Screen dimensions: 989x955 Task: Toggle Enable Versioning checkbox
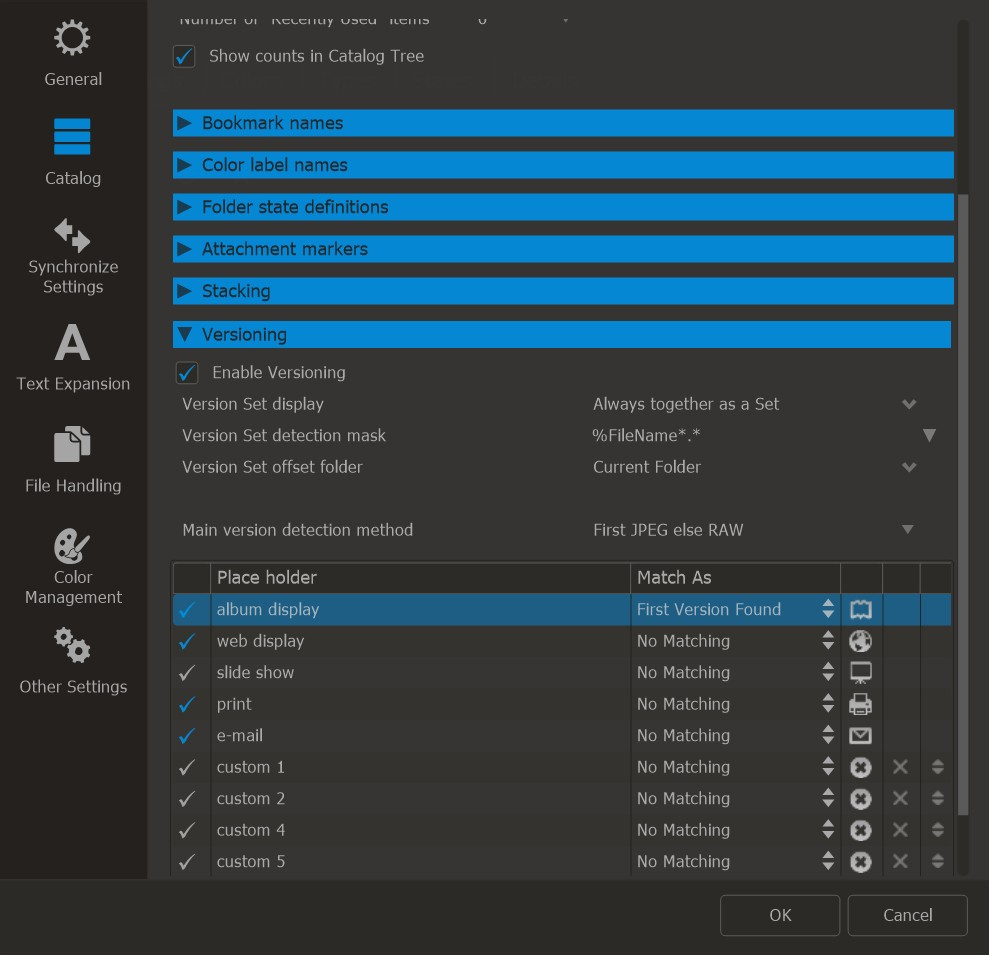click(x=187, y=373)
